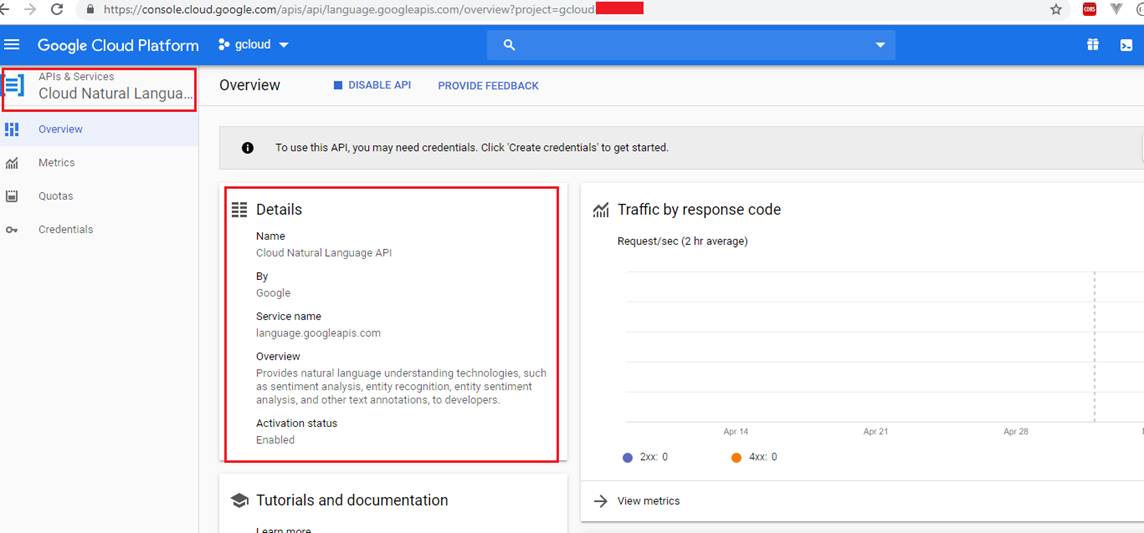Click the graduation cap Tutorials icon

(239, 501)
